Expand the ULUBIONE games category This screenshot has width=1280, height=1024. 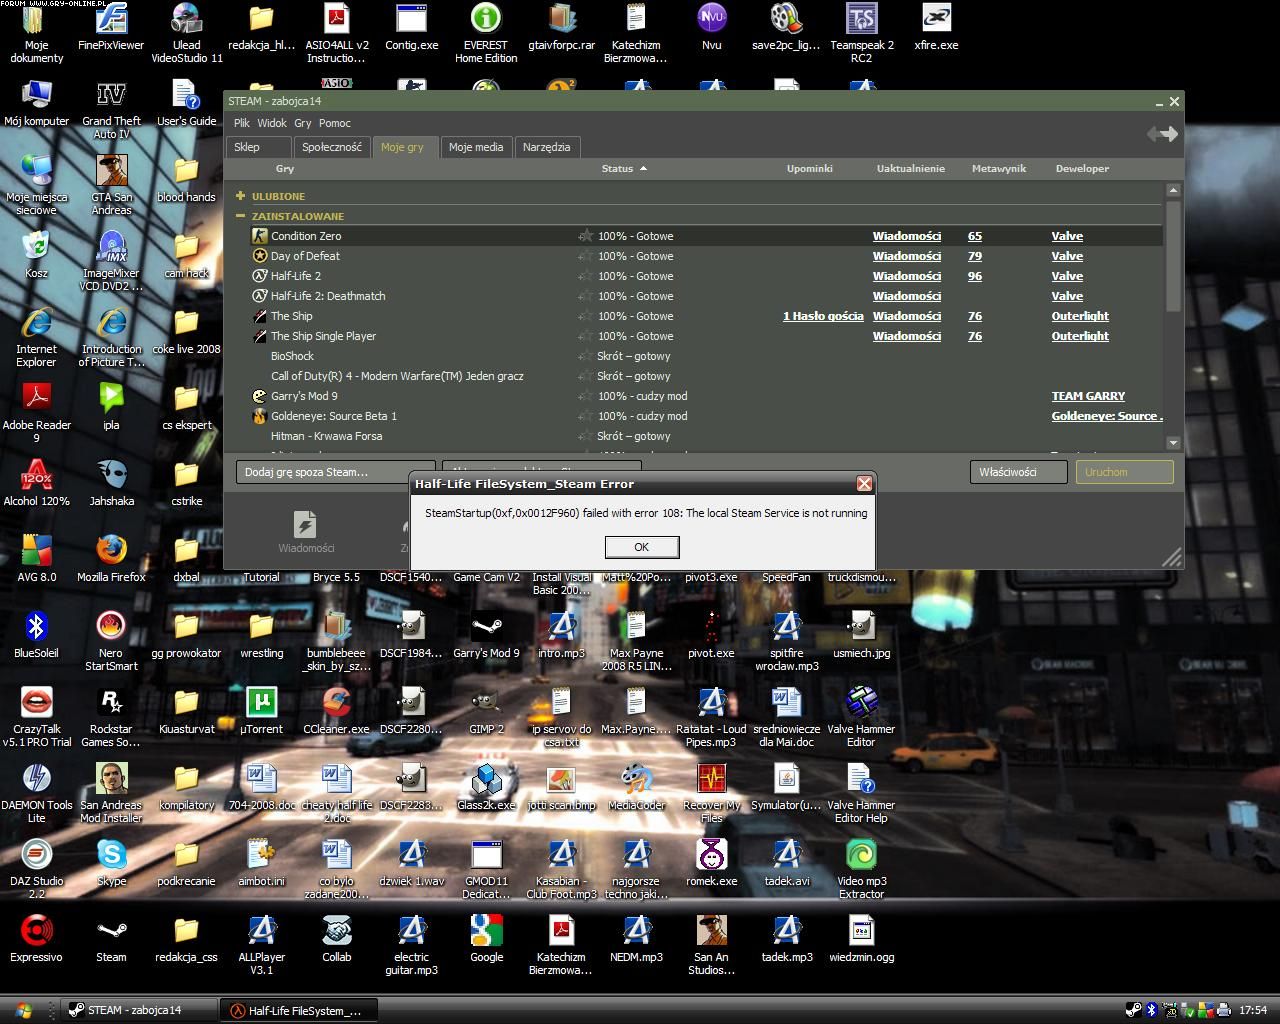(x=241, y=196)
